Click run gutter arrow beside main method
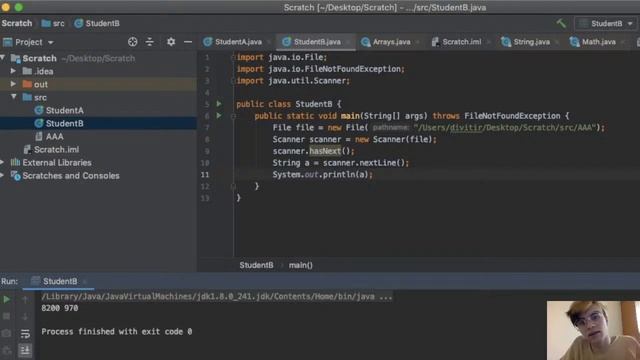Image resolution: width=640 pixels, height=360 pixels. (x=219, y=116)
